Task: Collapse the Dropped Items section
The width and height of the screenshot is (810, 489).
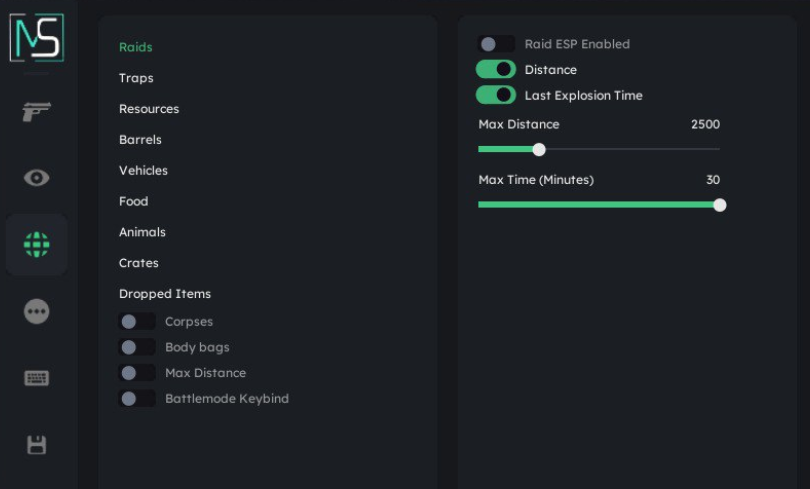Action: [x=165, y=294]
